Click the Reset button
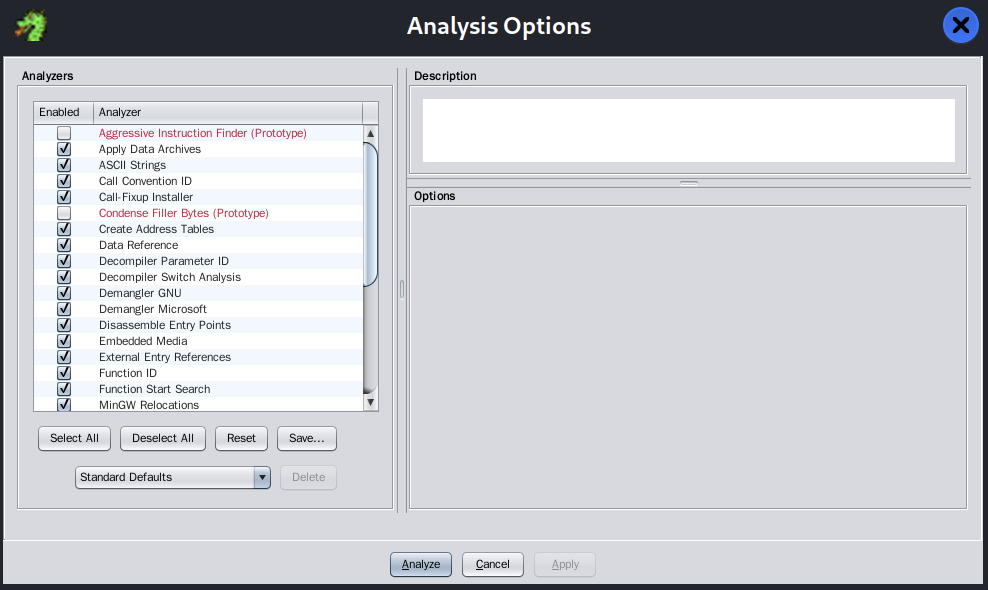The height and width of the screenshot is (590, 988). point(241,438)
